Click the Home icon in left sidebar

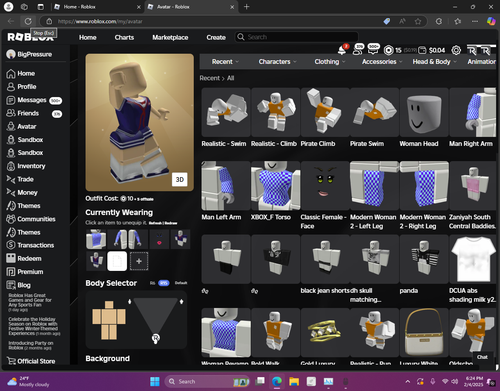click(x=11, y=74)
